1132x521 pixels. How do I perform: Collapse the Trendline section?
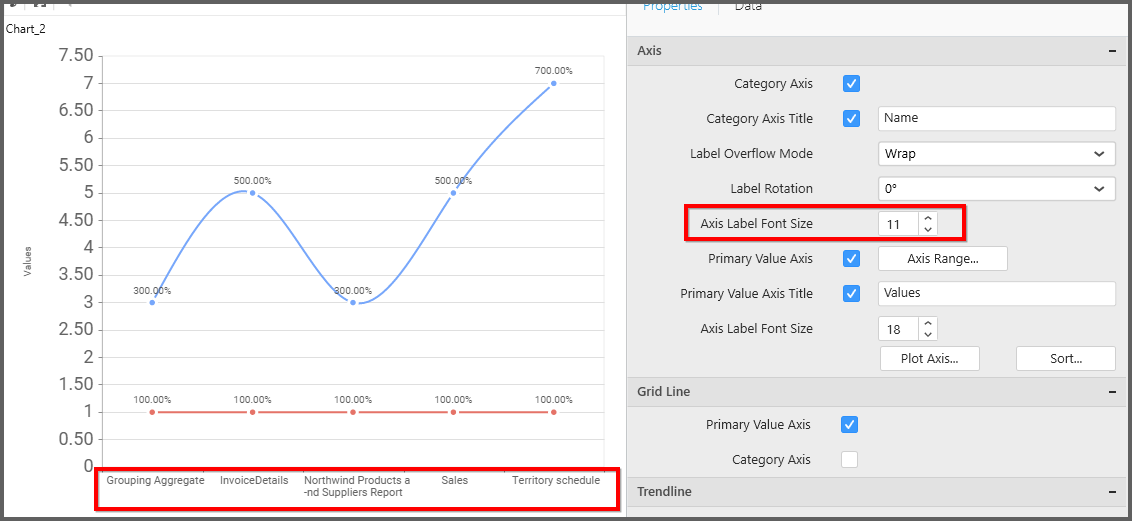point(1112,492)
